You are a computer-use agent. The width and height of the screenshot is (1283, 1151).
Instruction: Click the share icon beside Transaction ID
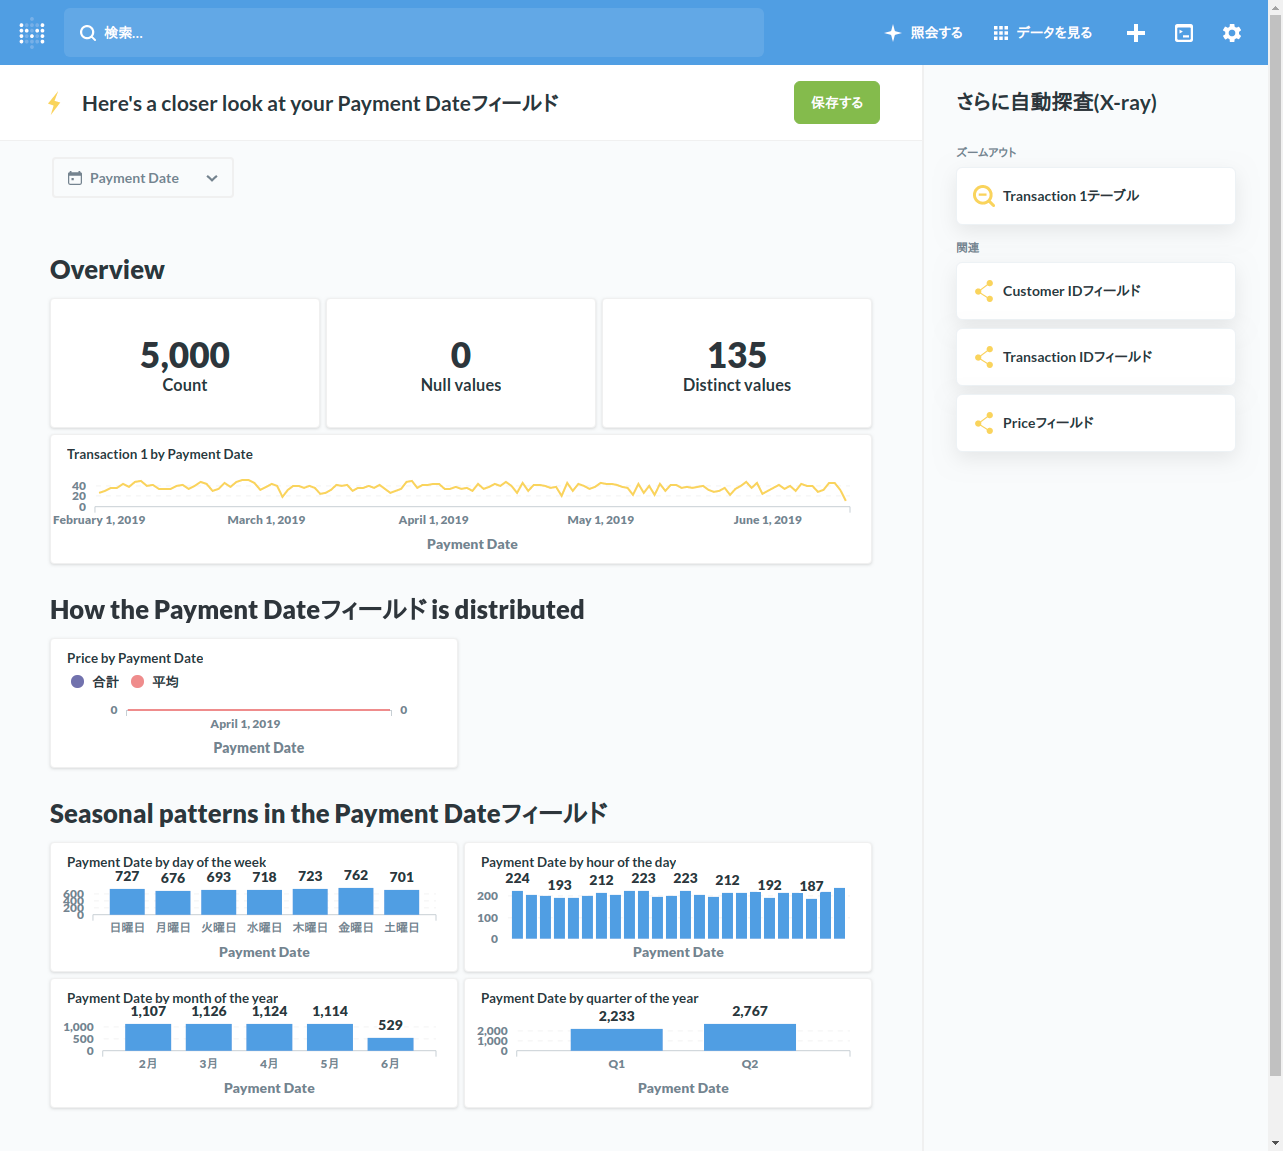pos(984,357)
